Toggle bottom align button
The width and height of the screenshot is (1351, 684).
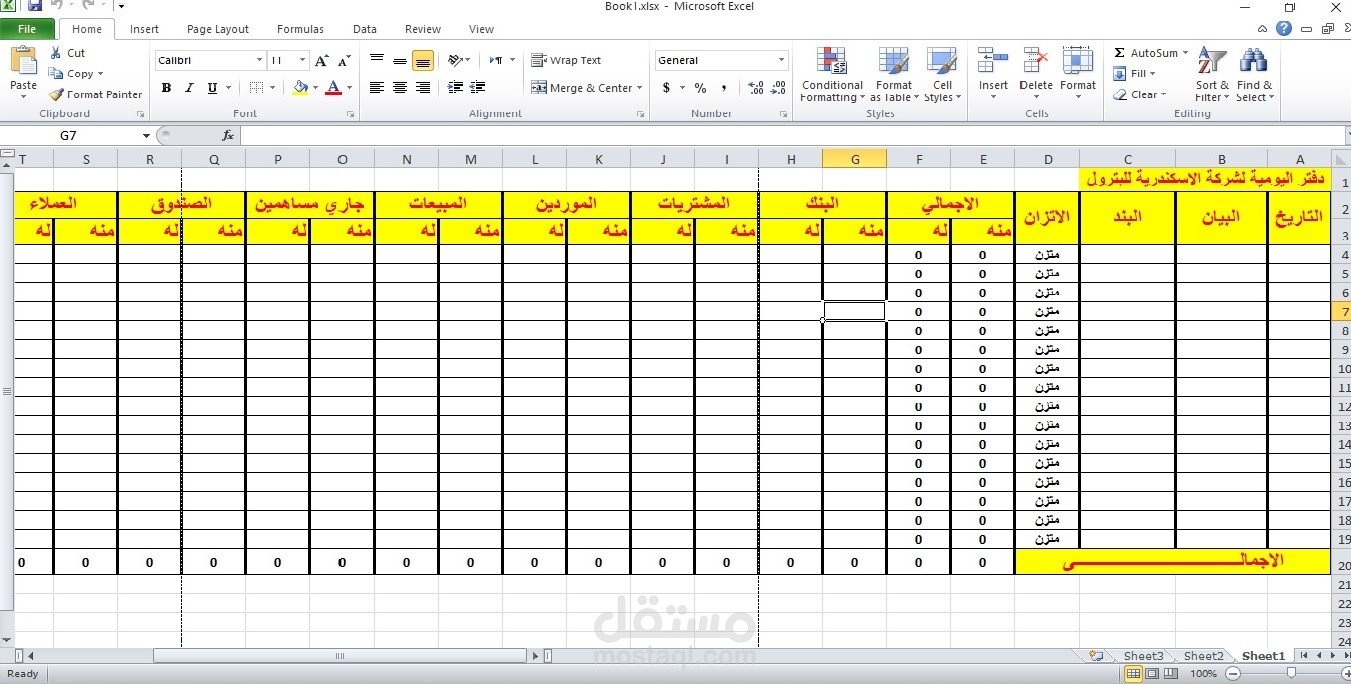pos(423,61)
